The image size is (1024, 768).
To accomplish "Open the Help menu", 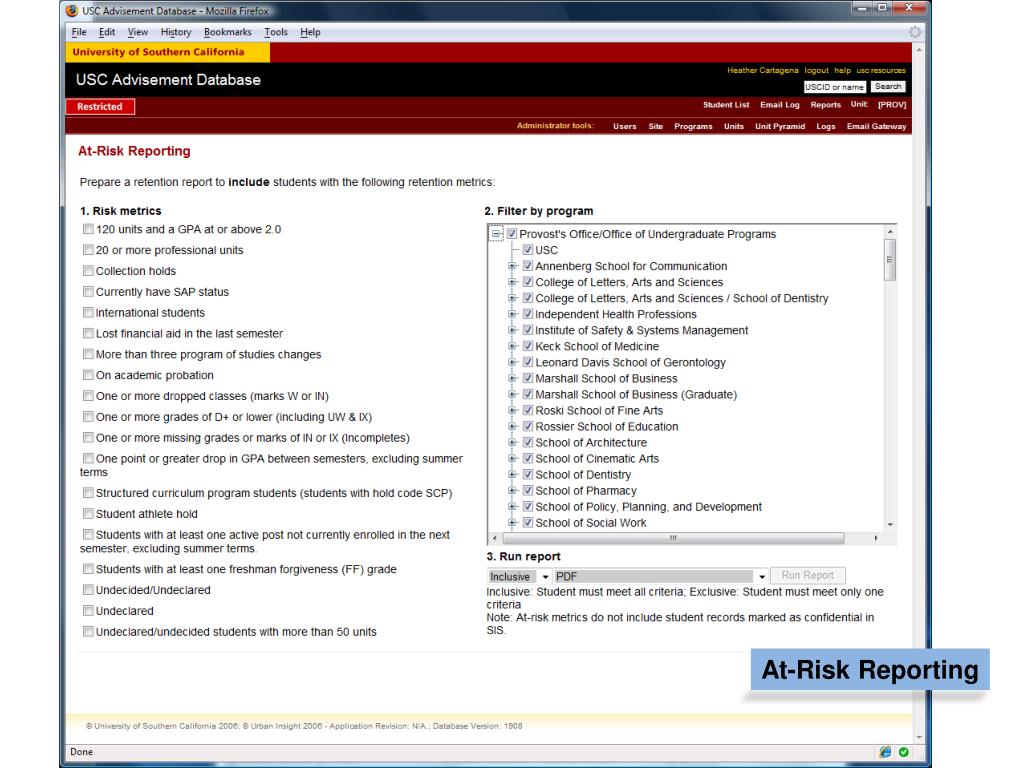I will pyautogui.click(x=310, y=32).
